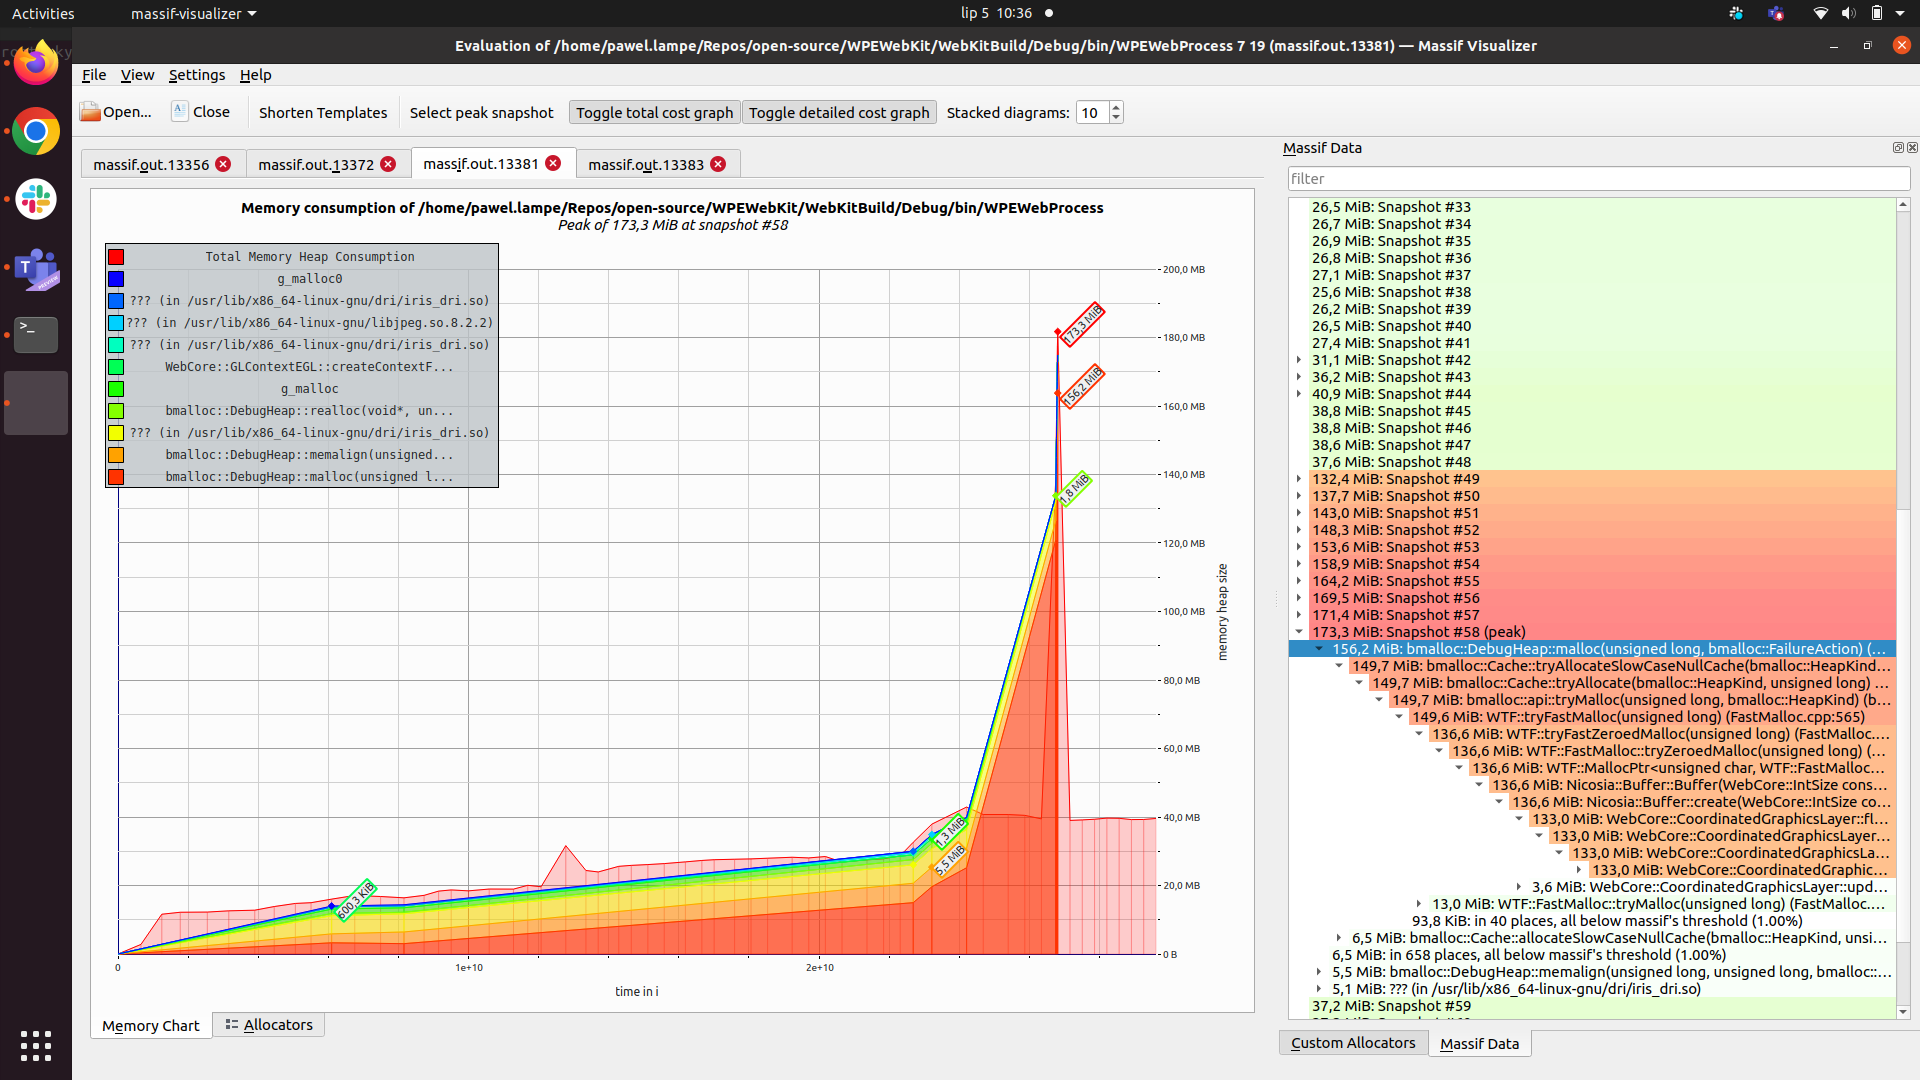Click inside the filter input field
This screenshot has width=1920, height=1080.
pos(1597,178)
